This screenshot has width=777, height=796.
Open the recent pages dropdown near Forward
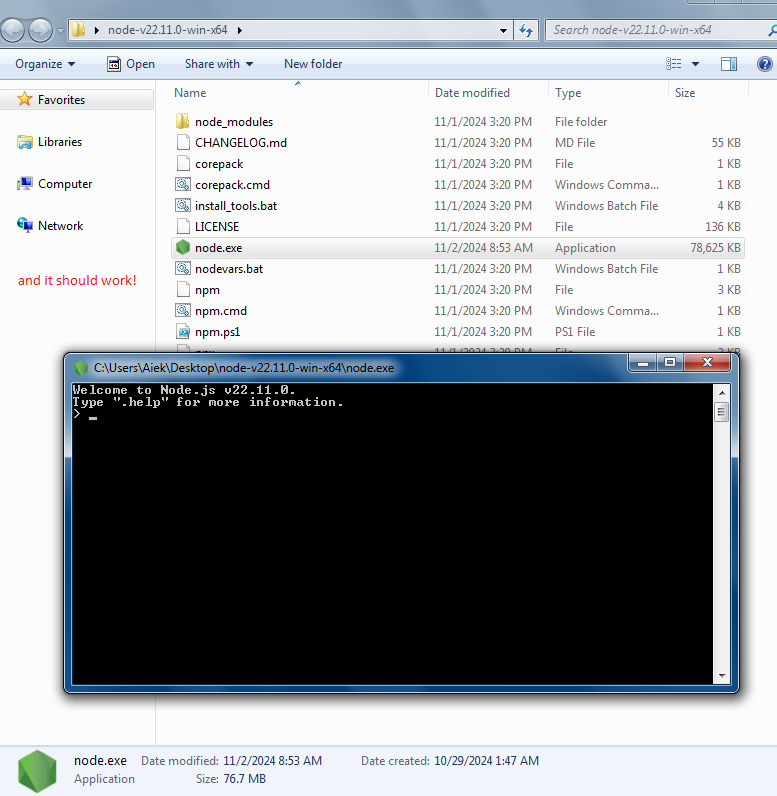(x=60, y=30)
